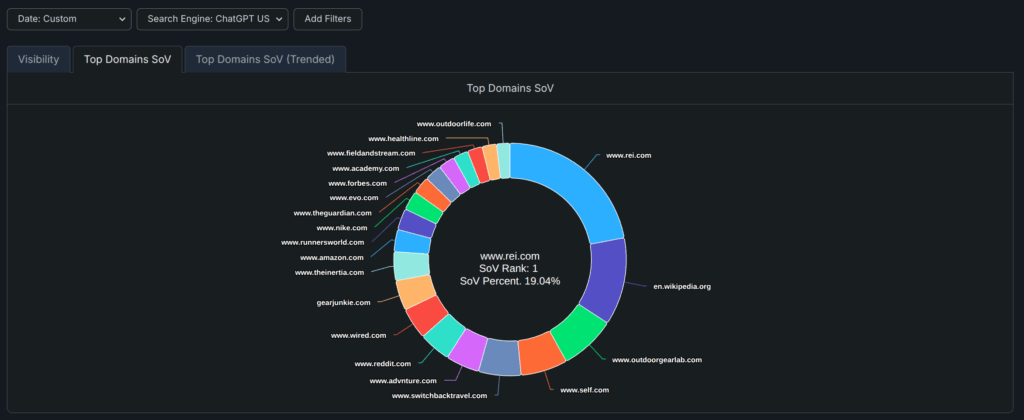Click the www.healthline.com domain label
This screenshot has height=420, width=1024.
click(403, 138)
